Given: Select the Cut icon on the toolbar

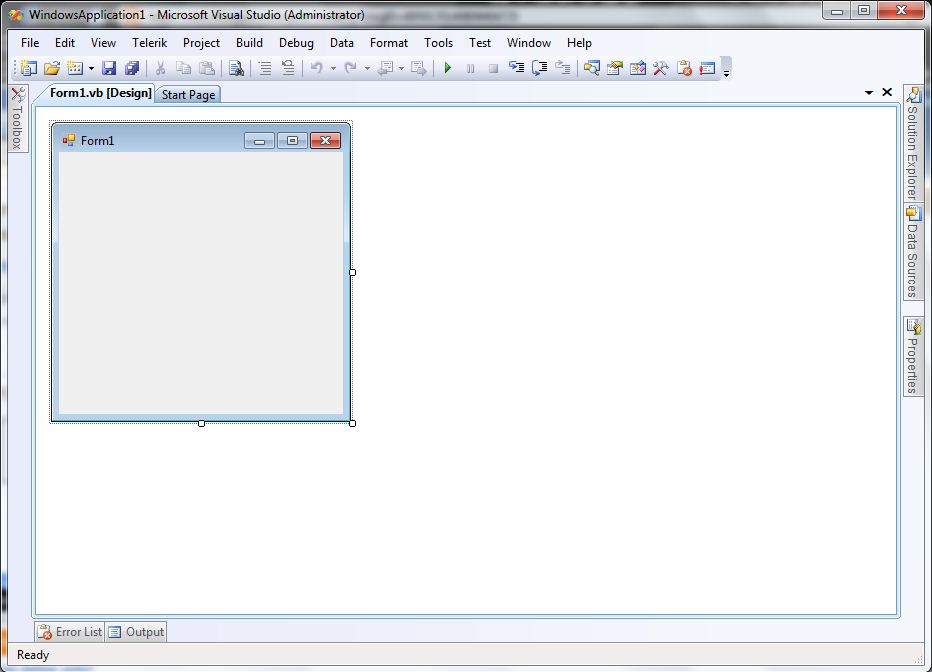Looking at the screenshot, I should coord(160,68).
